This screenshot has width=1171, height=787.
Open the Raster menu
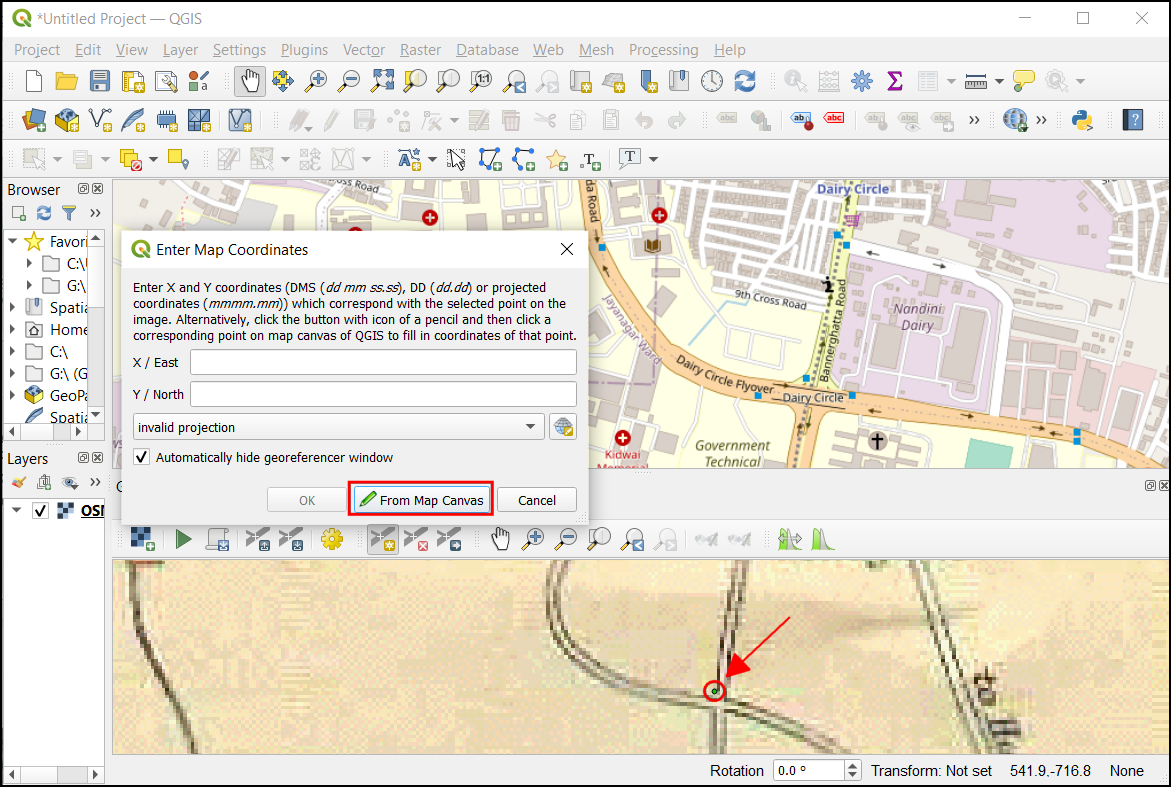click(420, 50)
